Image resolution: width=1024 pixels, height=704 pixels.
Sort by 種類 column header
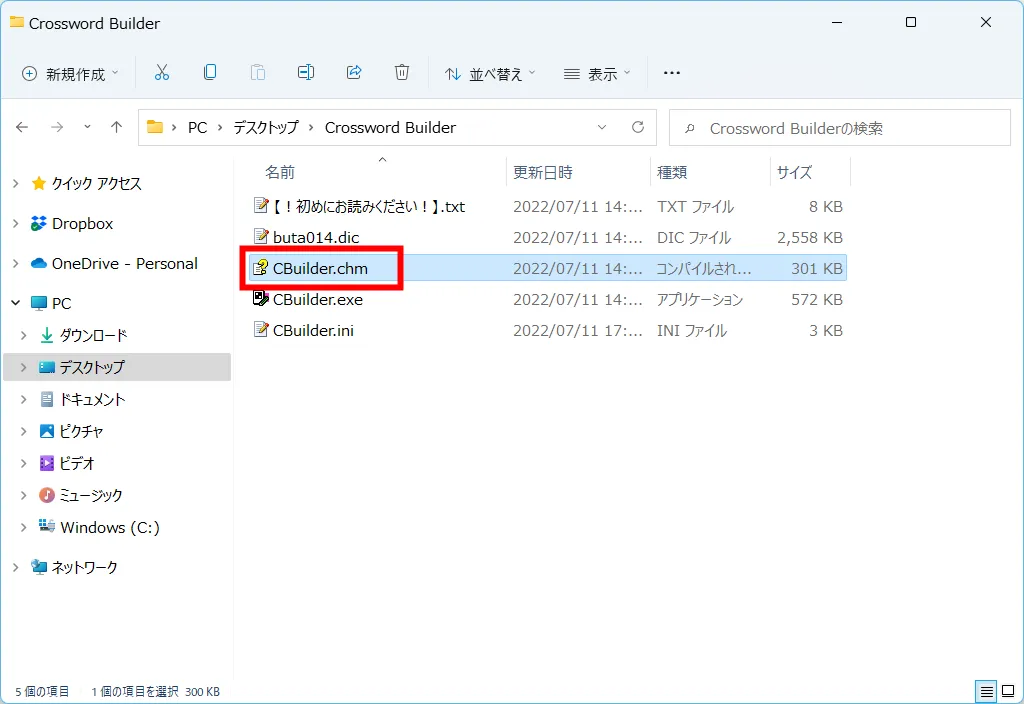[672, 172]
